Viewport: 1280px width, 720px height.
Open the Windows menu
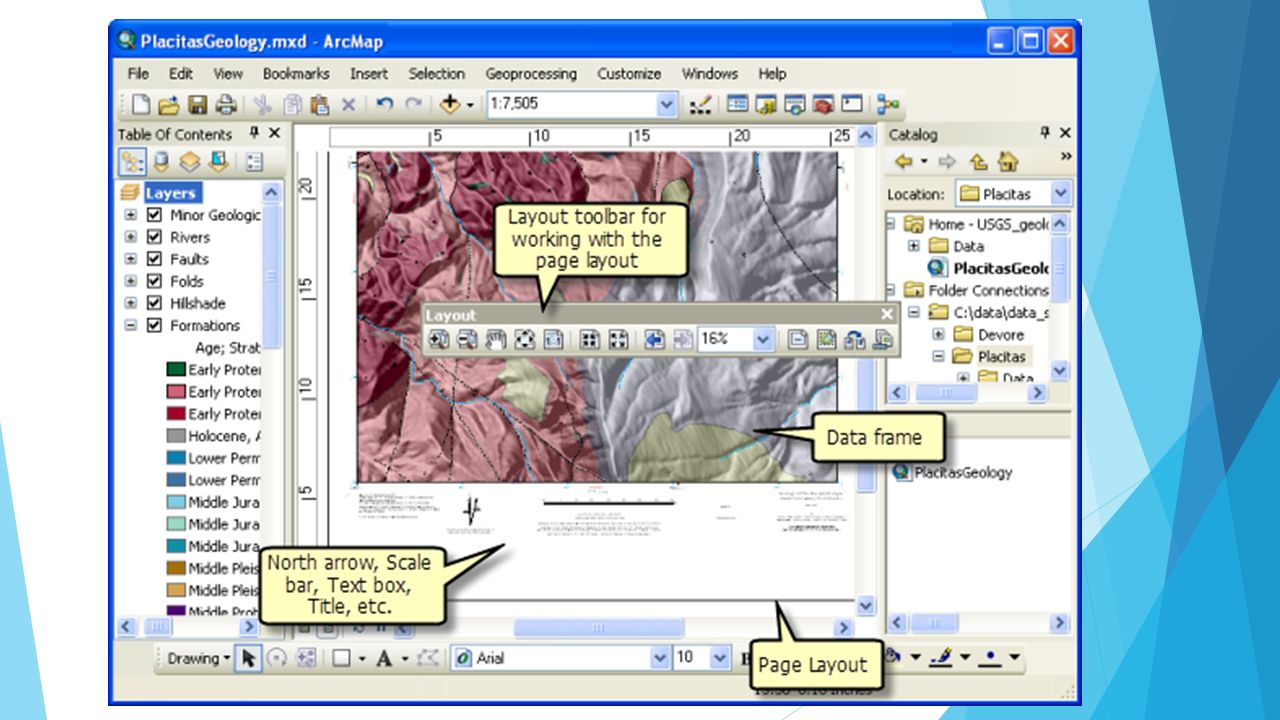pyautogui.click(x=710, y=74)
